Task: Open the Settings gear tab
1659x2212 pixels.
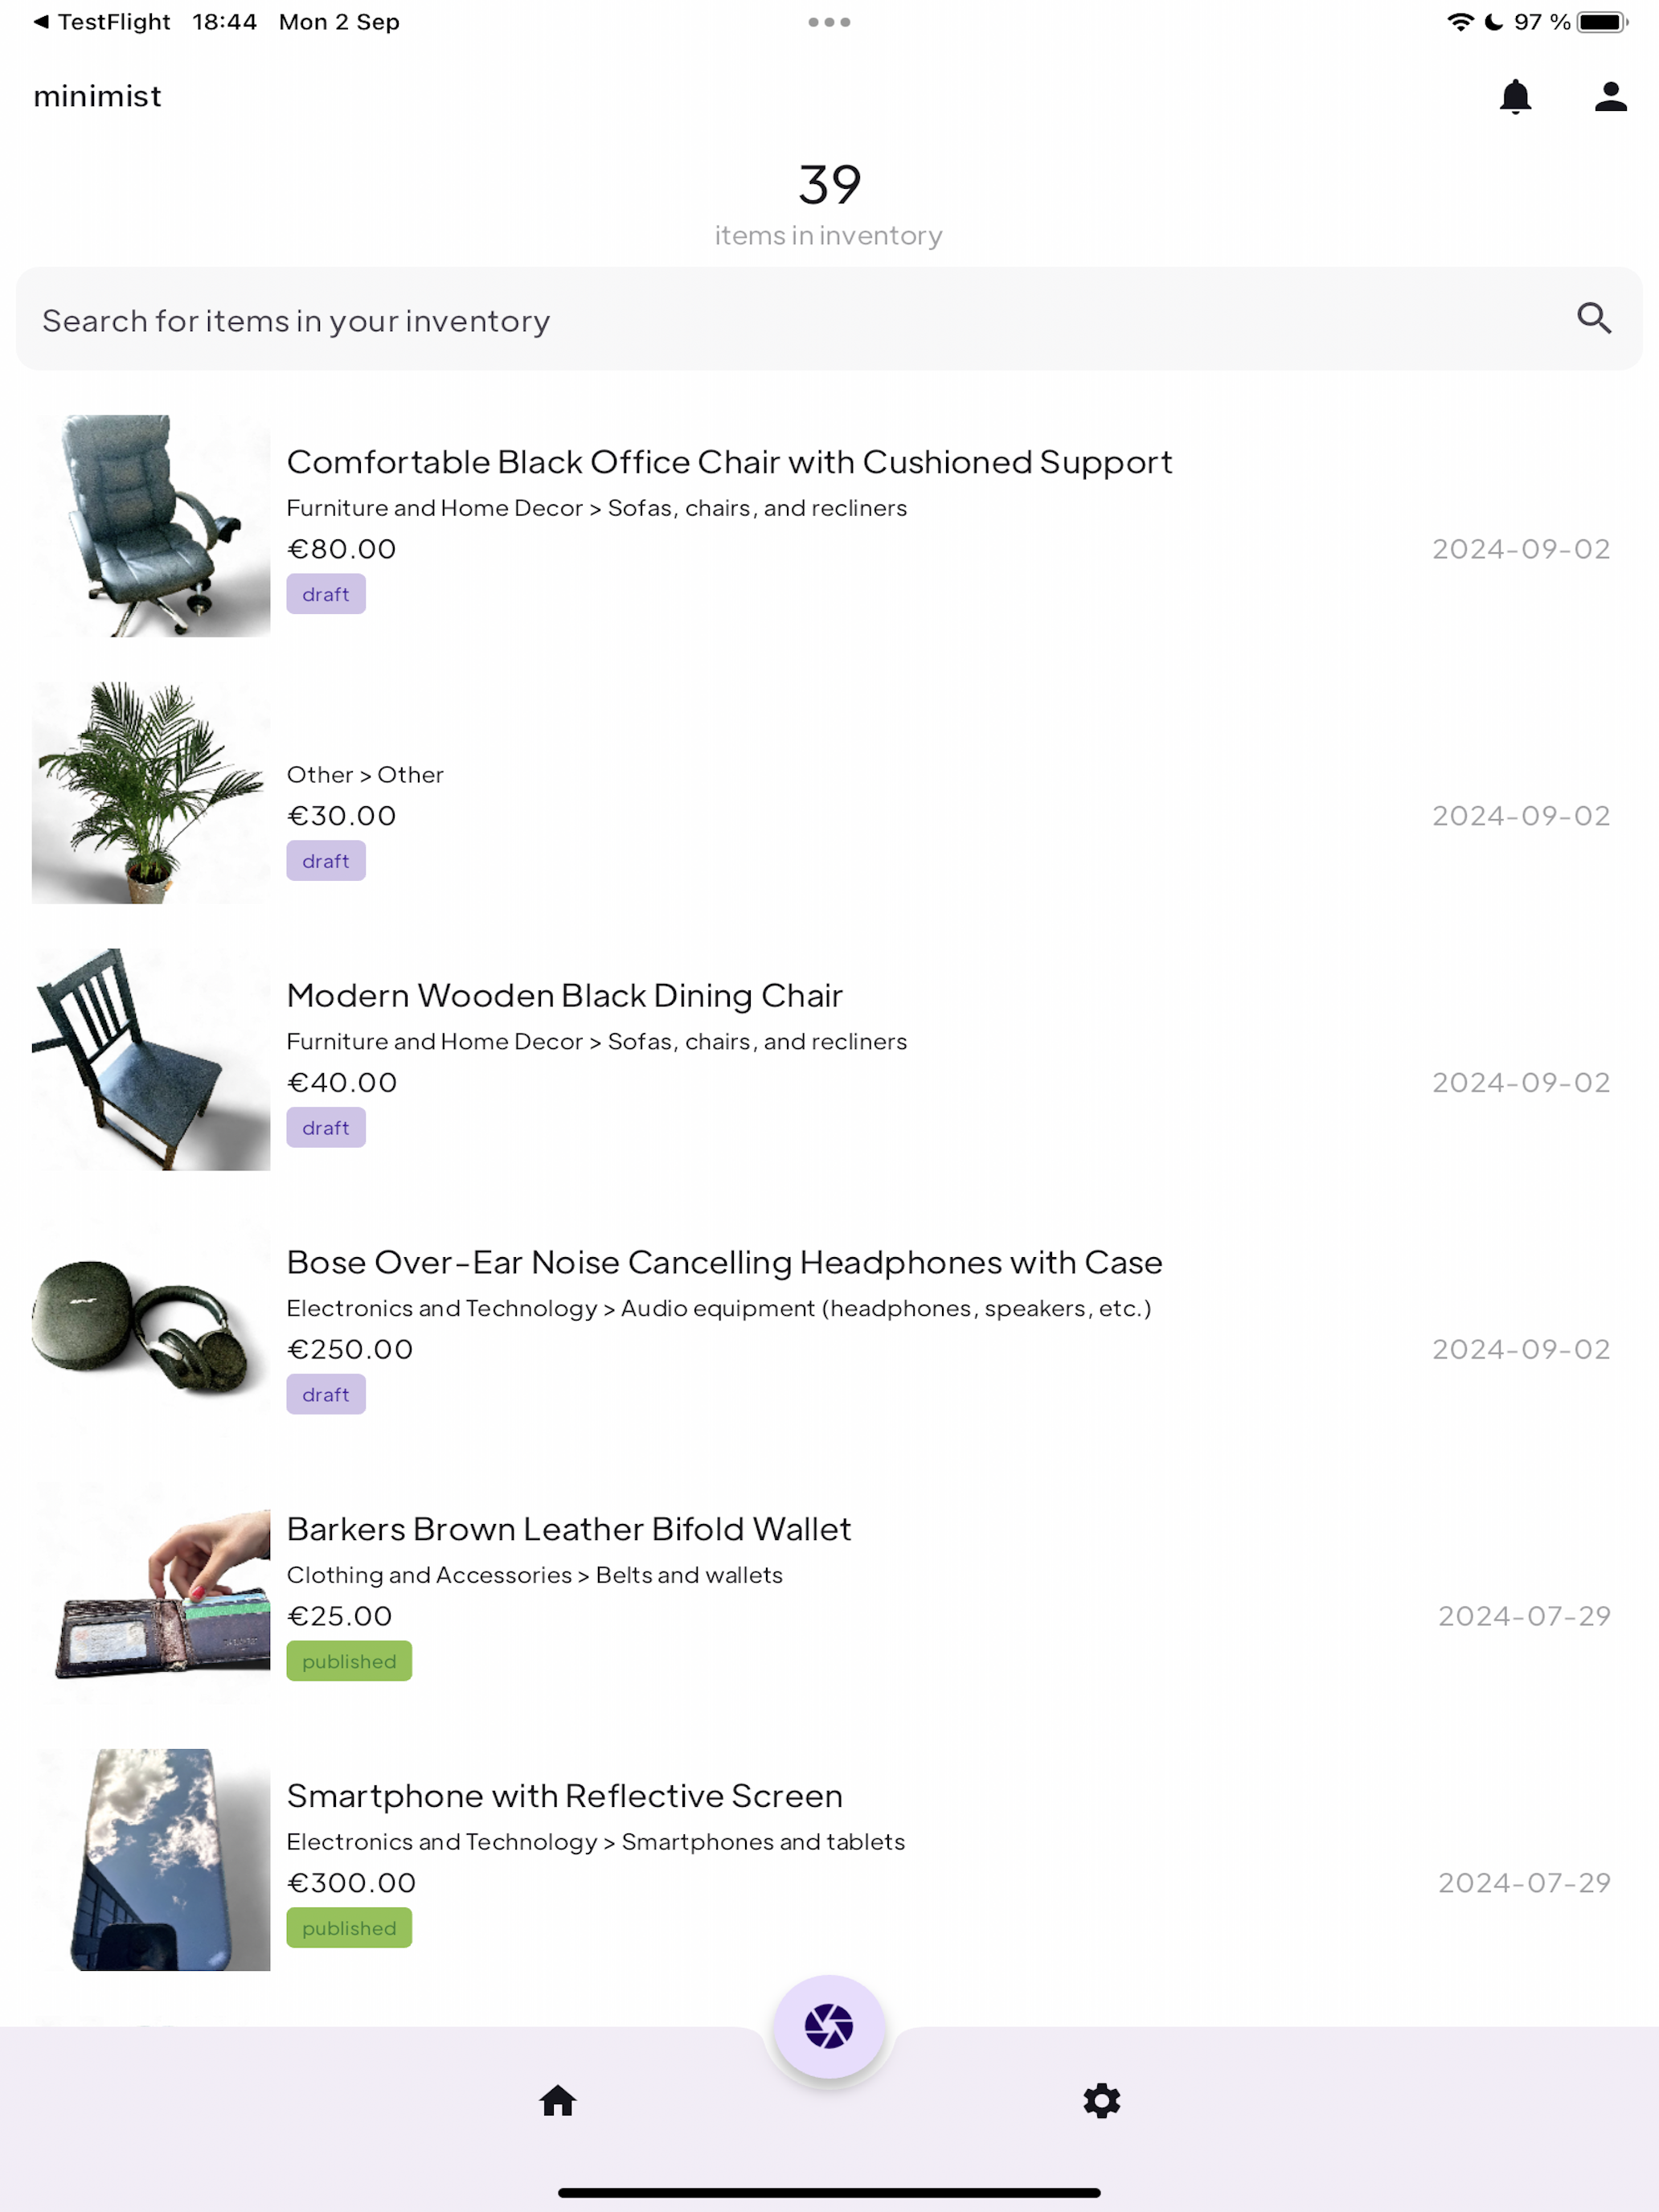Action: tap(1101, 2100)
